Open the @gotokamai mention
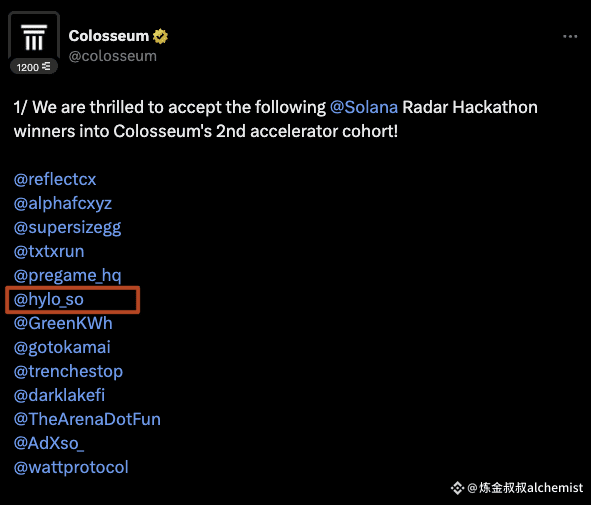This screenshot has width=591, height=505. click(x=62, y=347)
